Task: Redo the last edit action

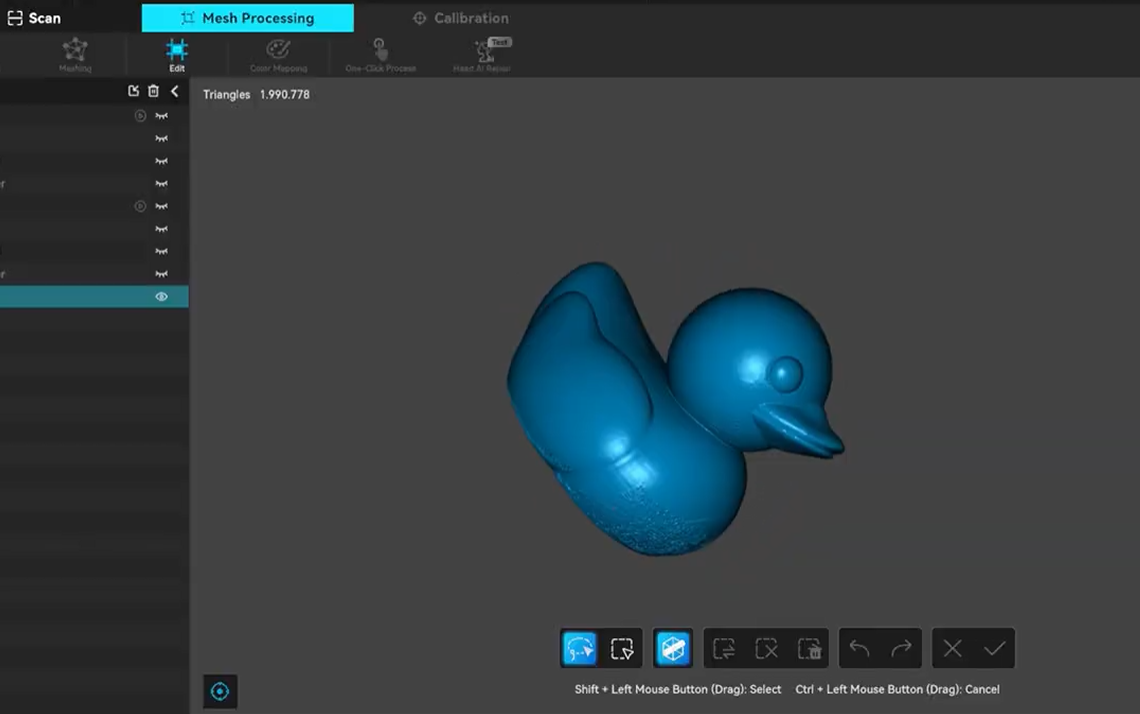Action: tap(901, 649)
